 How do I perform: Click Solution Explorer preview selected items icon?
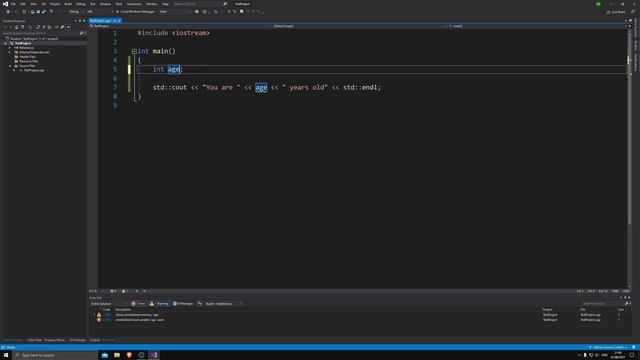pos(68,27)
